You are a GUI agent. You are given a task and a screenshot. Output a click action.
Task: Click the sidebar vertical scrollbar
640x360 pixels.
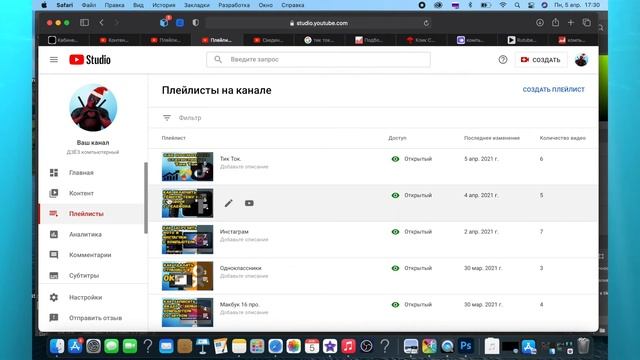pyautogui.click(x=146, y=198)
